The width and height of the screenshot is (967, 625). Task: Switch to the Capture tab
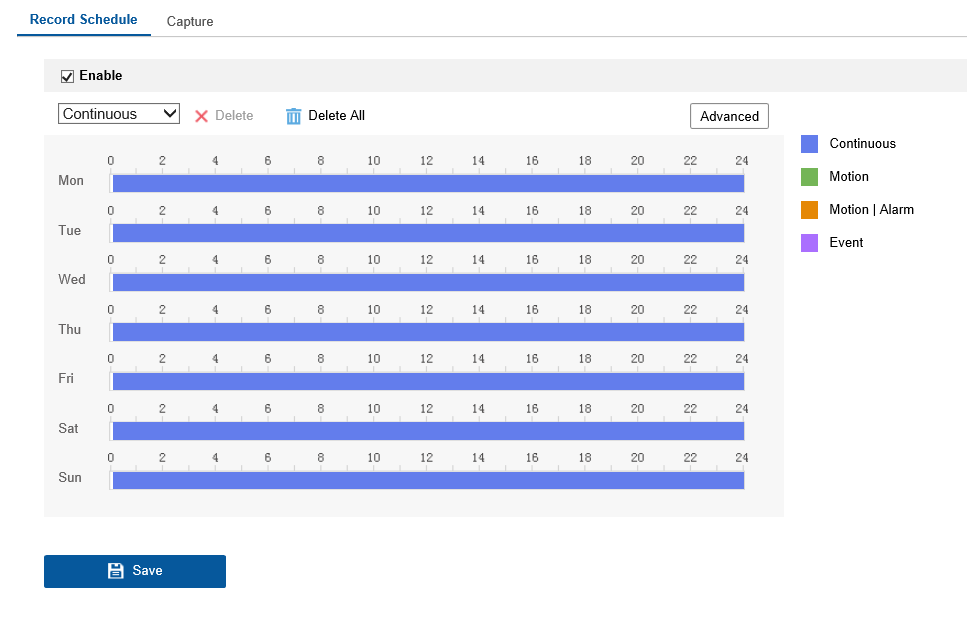point(190,21)
